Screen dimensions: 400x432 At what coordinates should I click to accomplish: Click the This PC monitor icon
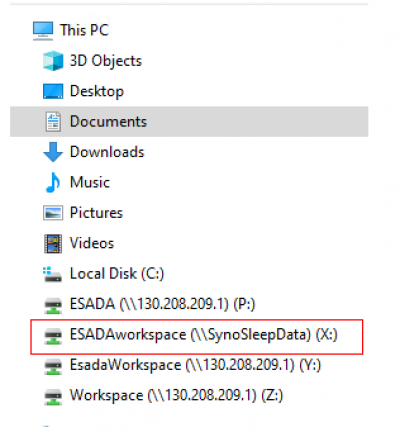[43, 31]
